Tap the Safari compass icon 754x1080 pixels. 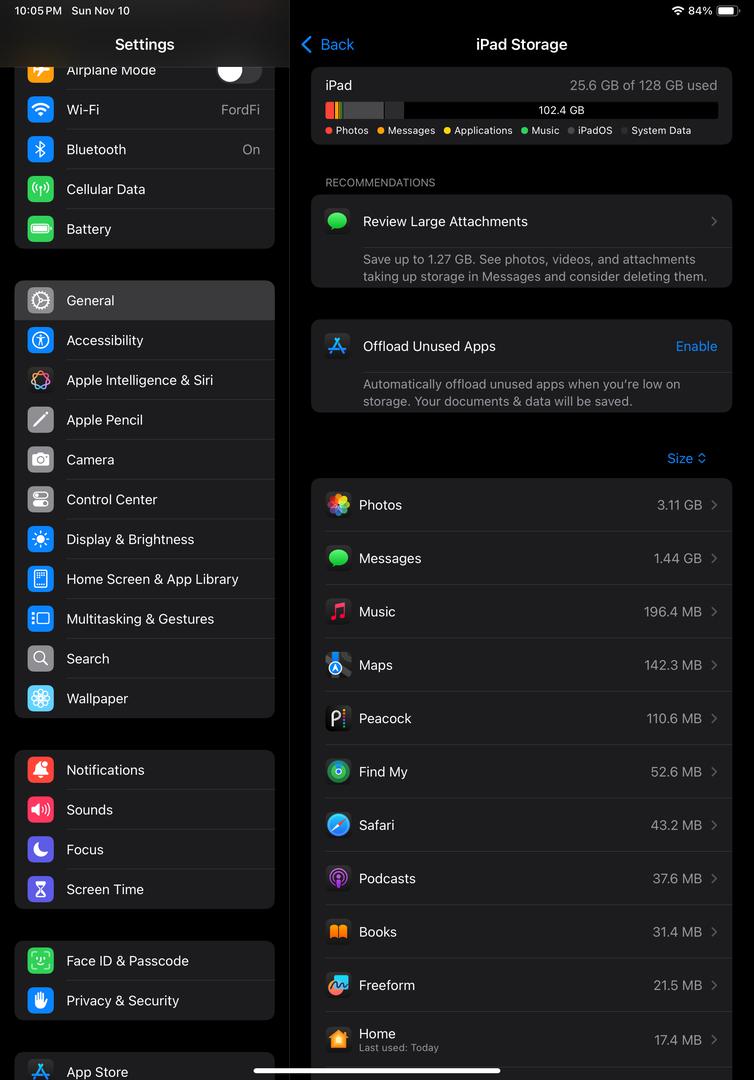coord(338,825)
